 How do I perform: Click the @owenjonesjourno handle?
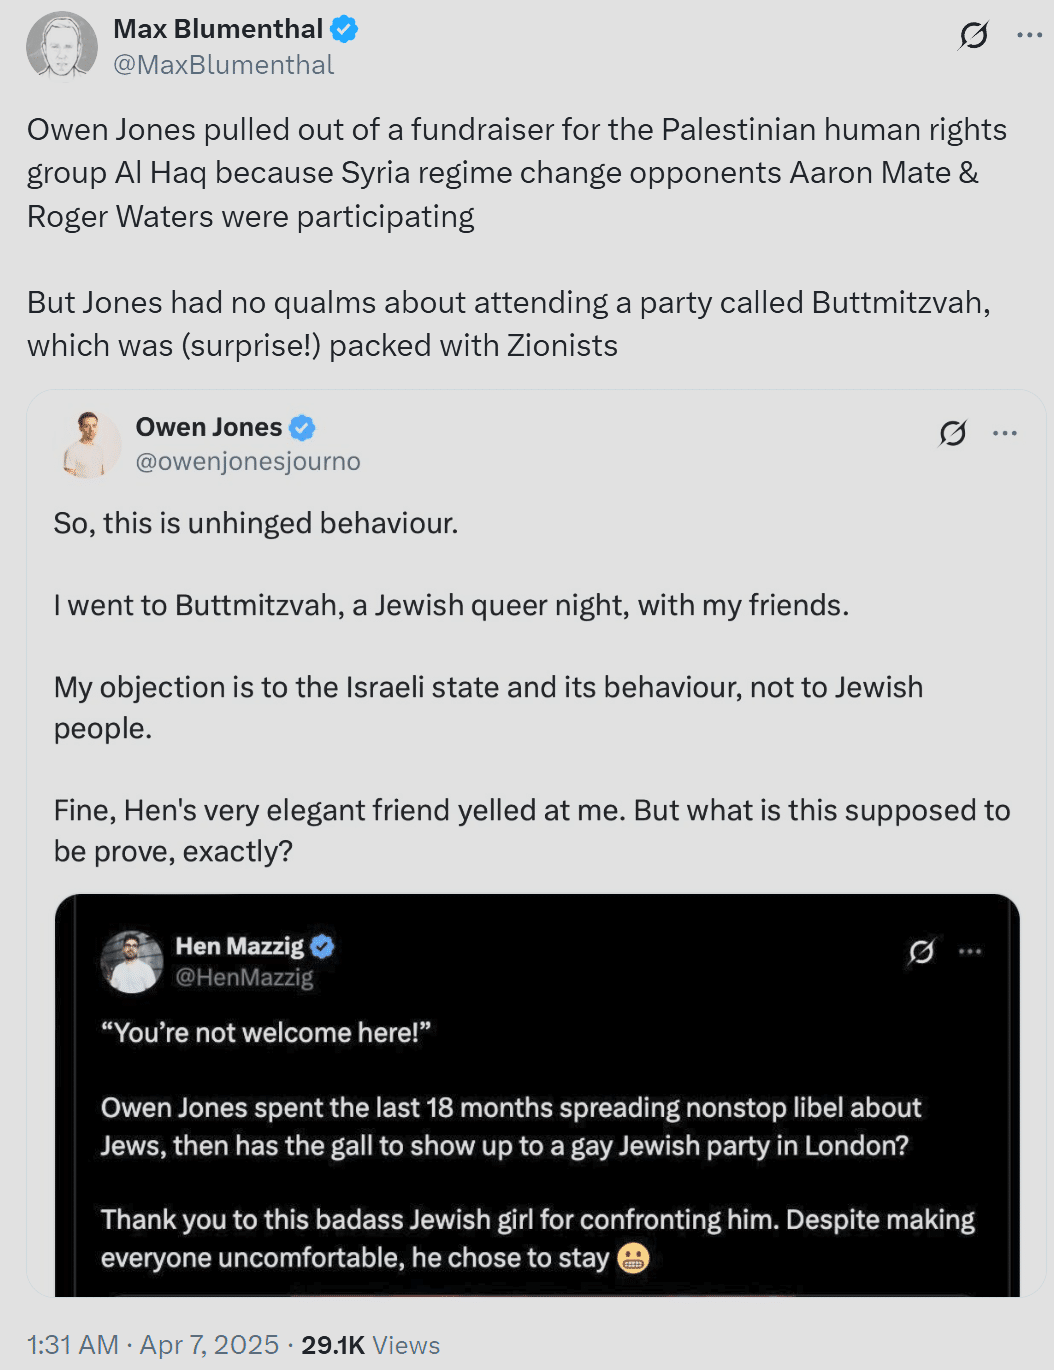(248, 462)
